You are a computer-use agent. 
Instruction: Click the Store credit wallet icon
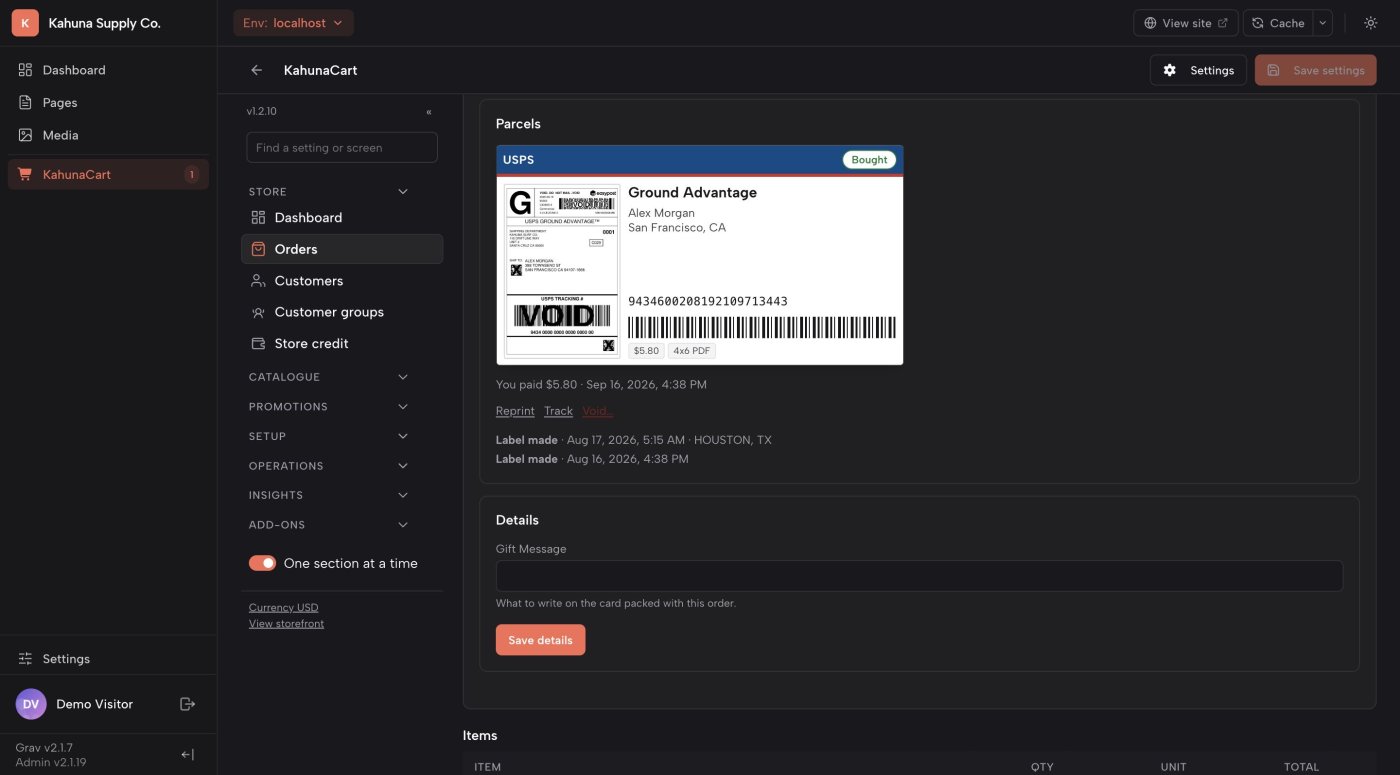258,343
